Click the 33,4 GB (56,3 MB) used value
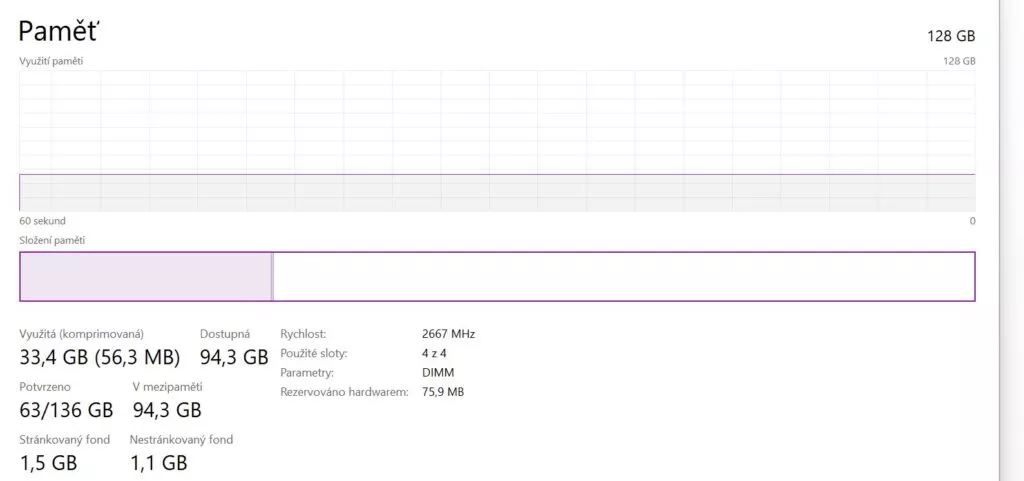The height and width of the screenshot is (481, 1024). pos(100,357)
